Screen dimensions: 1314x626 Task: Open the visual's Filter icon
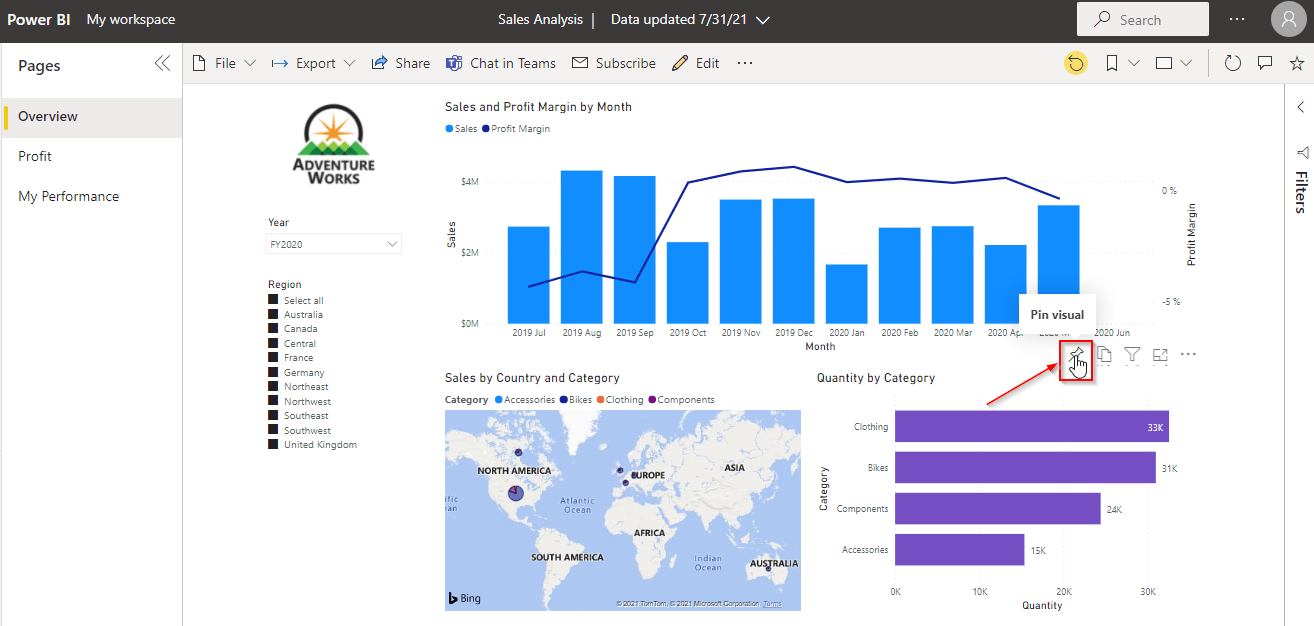coord(1132,354)
